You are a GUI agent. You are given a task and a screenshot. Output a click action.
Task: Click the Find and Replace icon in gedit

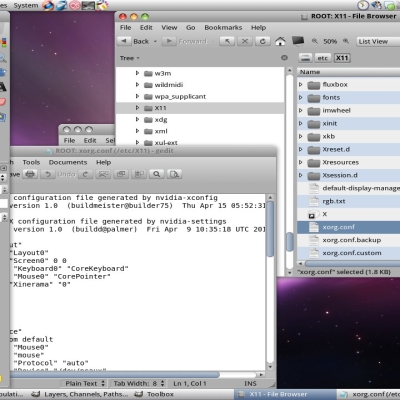[174, 174]
